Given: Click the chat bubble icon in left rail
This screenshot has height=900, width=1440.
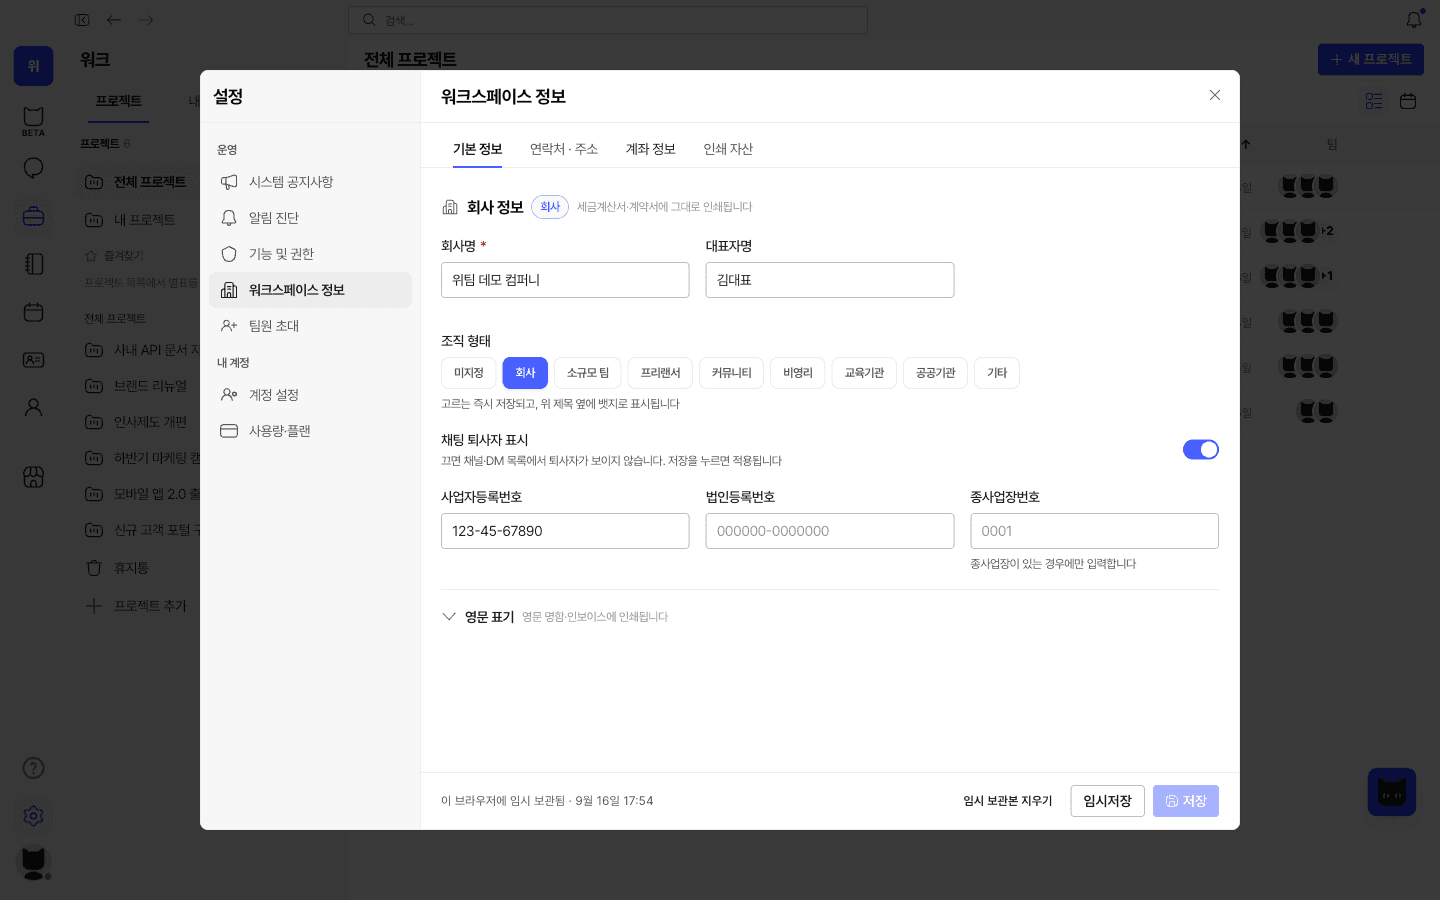Looking at the screenshot, I should [x=33, y=167].
